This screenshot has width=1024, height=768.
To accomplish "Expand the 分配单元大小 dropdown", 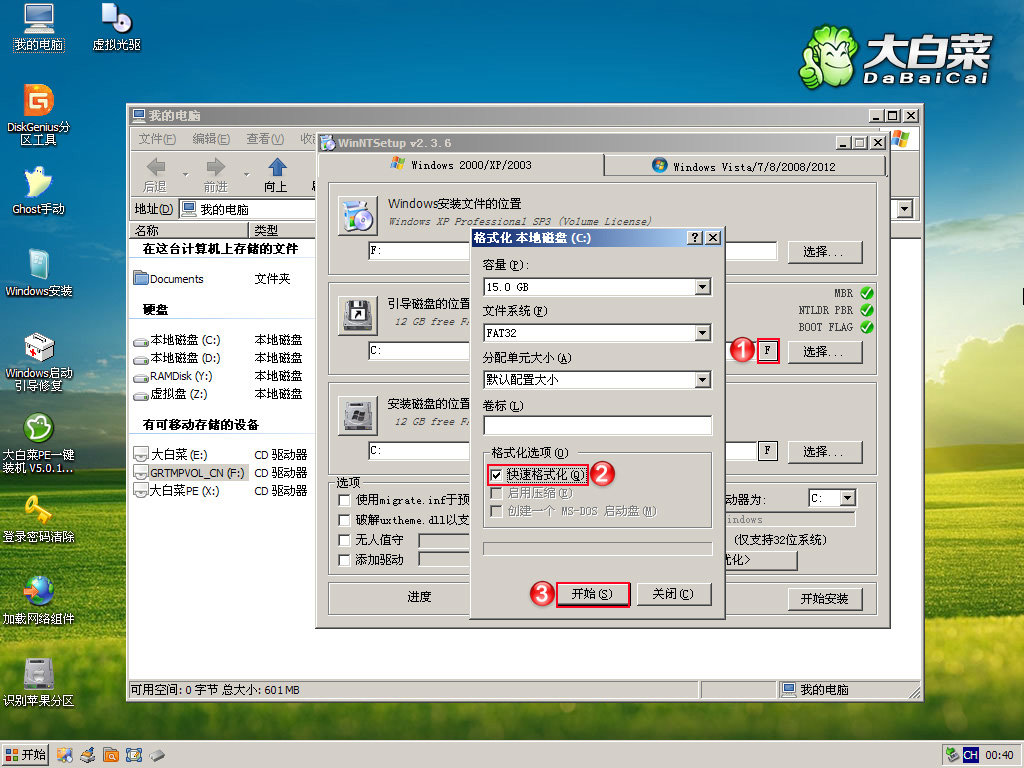I will [702, 380].
